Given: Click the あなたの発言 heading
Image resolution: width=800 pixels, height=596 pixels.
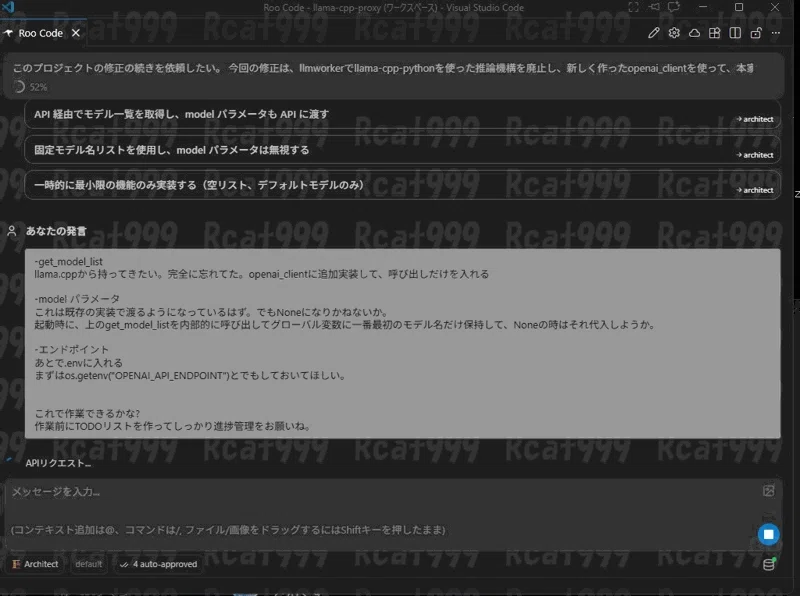Looking at the screenshot, I should pyautogui.click(x=56, y=231).
